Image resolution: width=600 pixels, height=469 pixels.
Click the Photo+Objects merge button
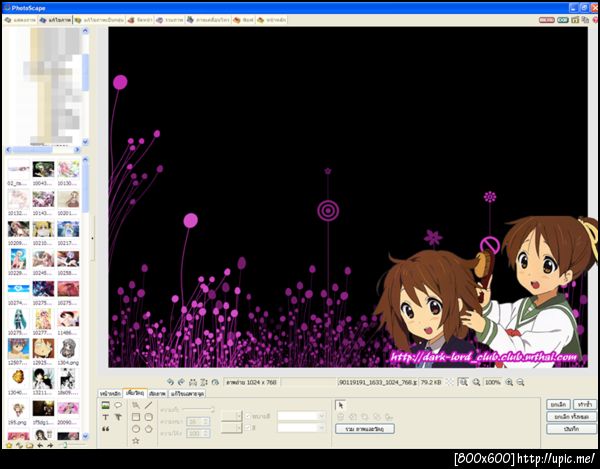(x=364, y=429)
